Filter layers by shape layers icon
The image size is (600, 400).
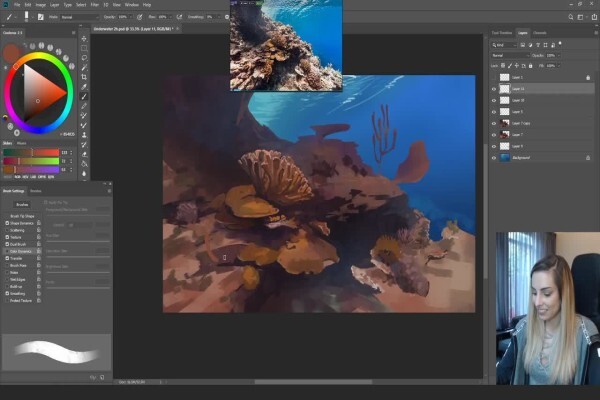(546, 45)
